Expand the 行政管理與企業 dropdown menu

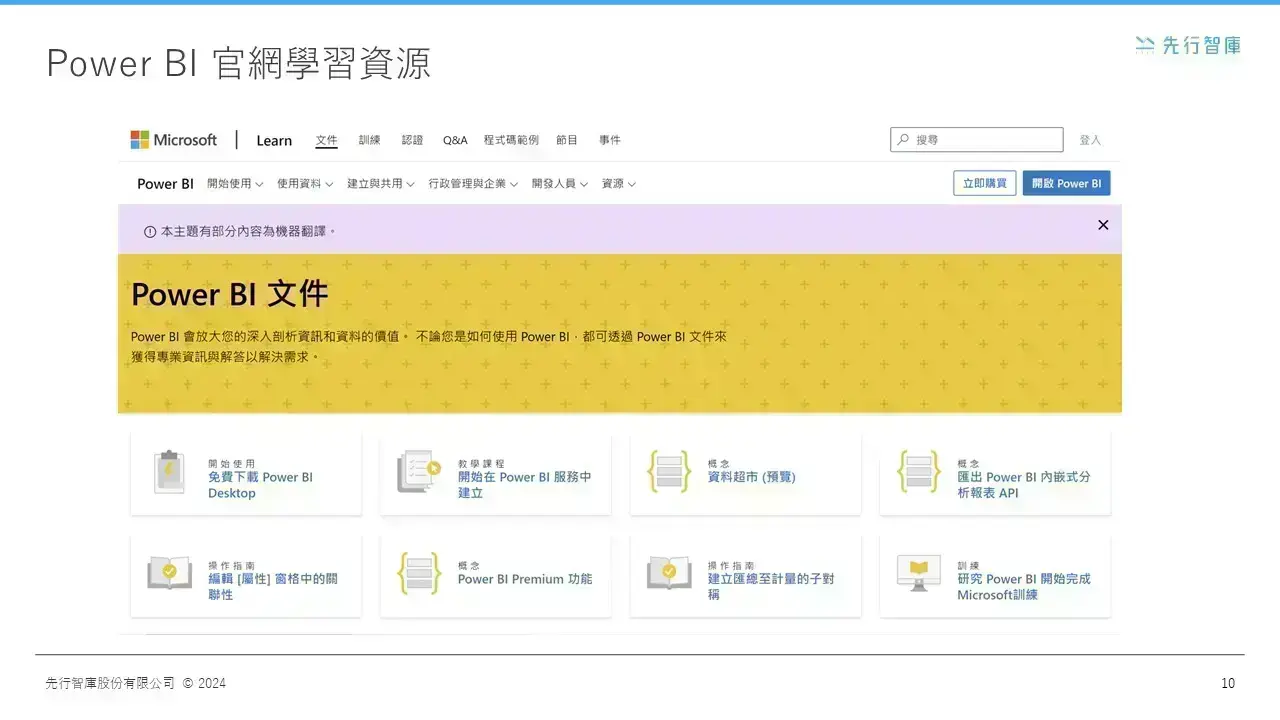(x=473, y=184)
